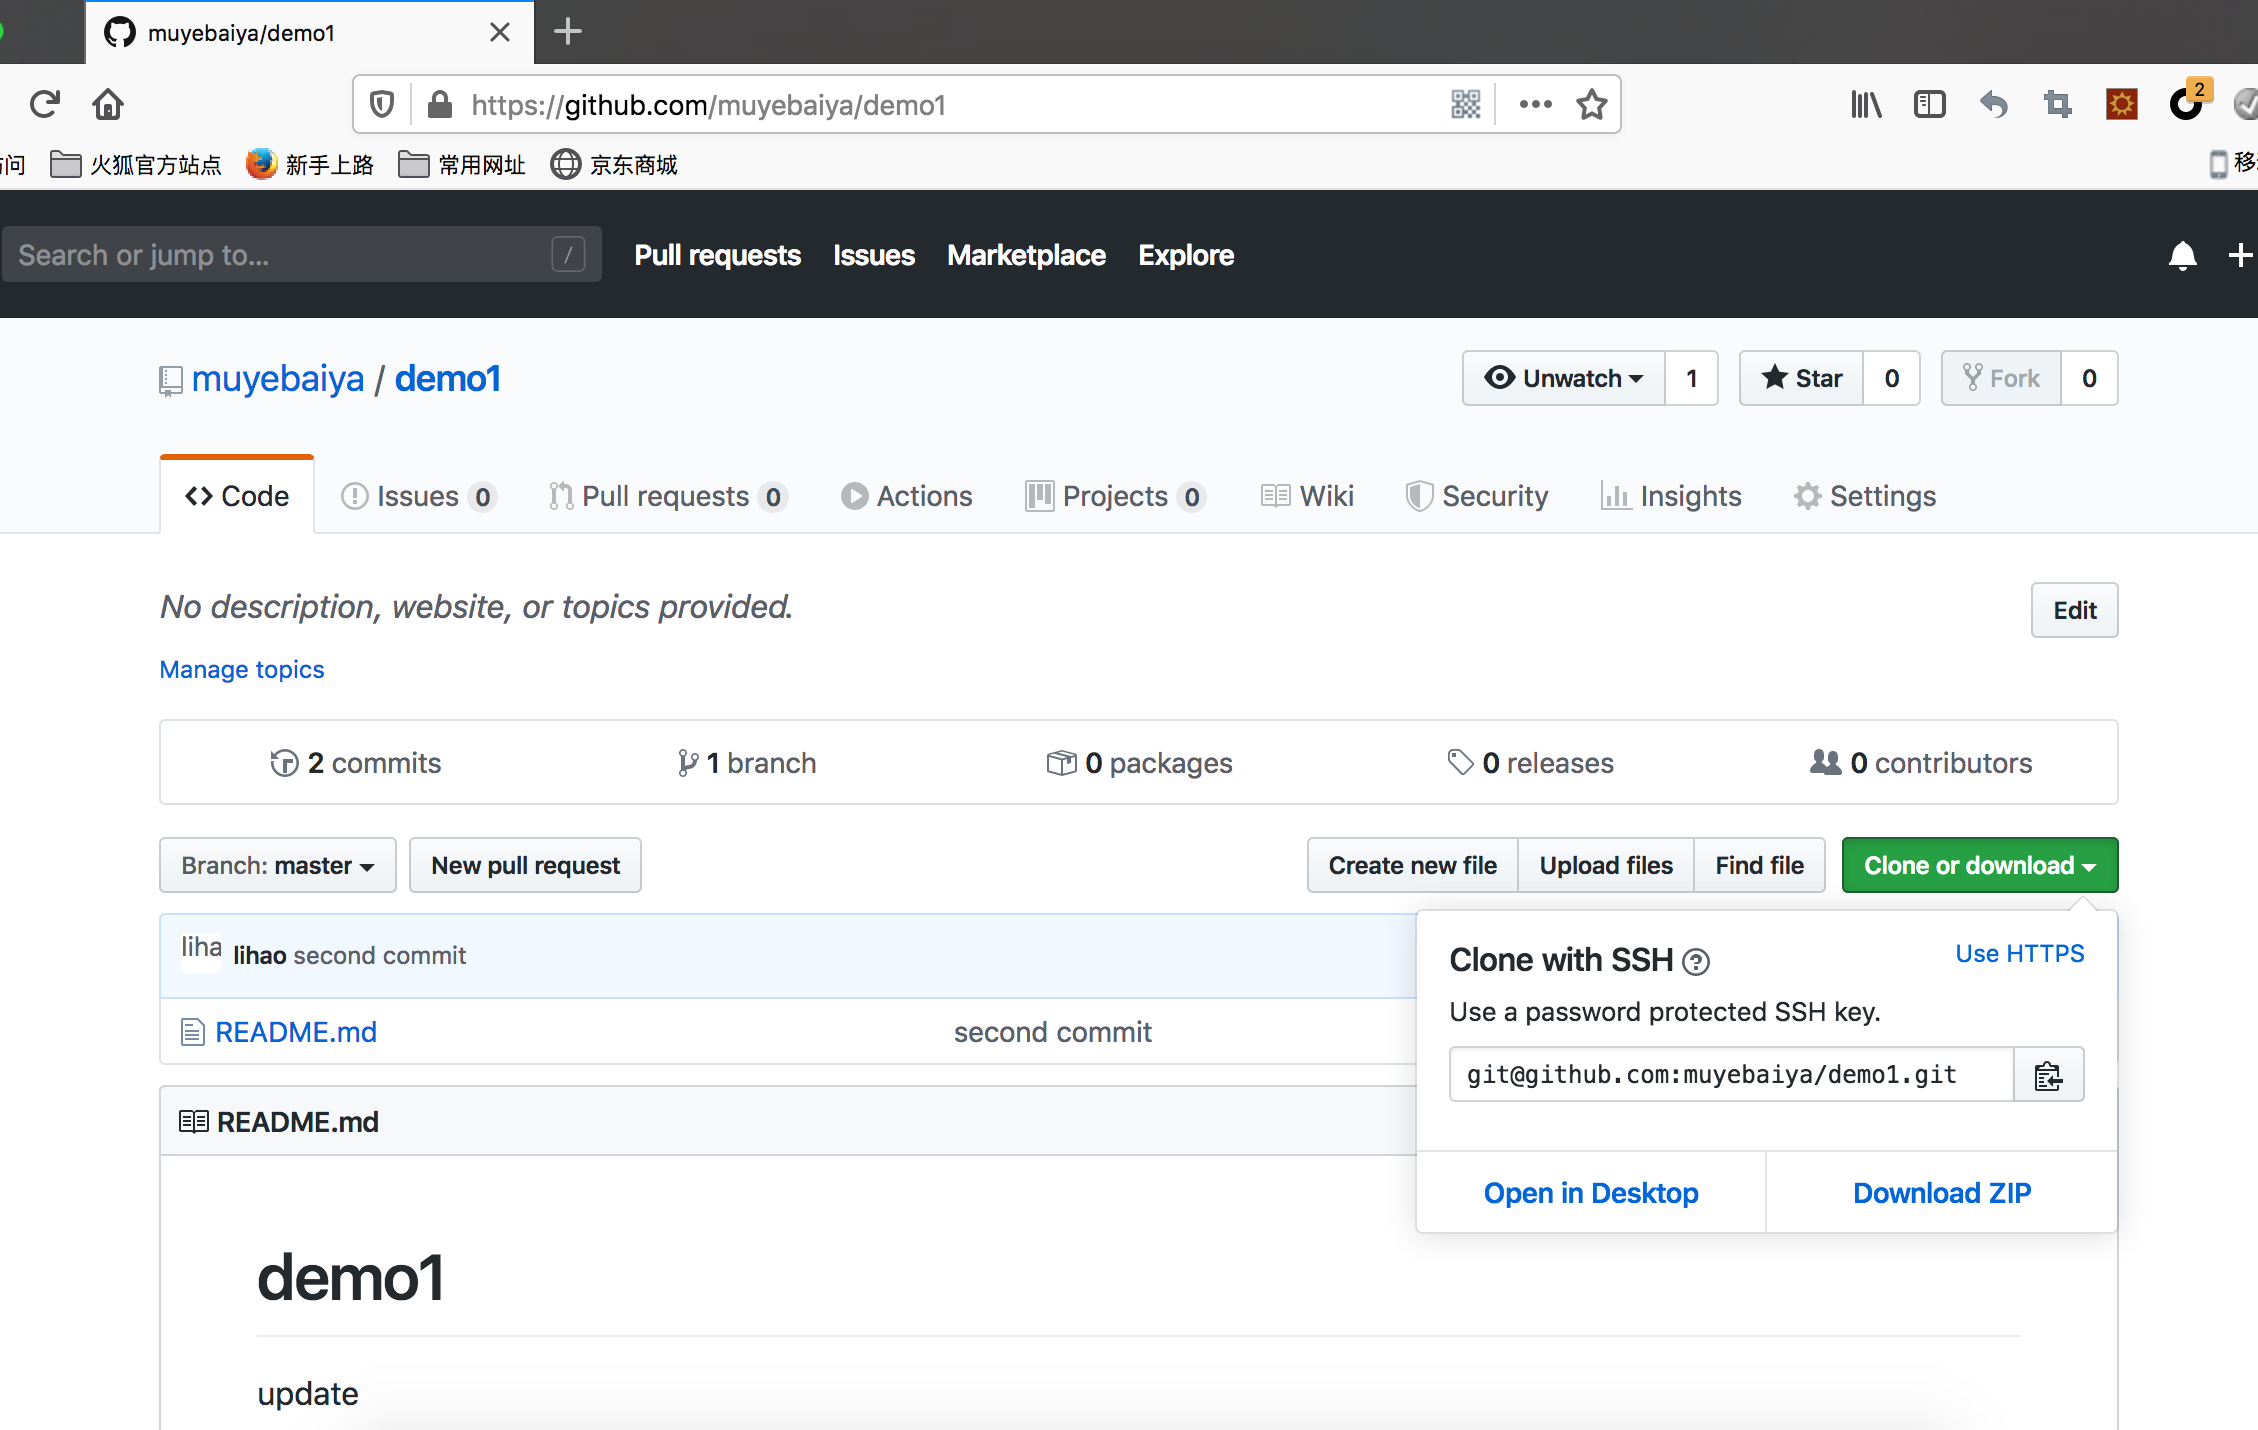Image resolution: width=2258 pixels, height=1430 pixels.
Task: Show site security info via padlock icon
Action: 440,104
